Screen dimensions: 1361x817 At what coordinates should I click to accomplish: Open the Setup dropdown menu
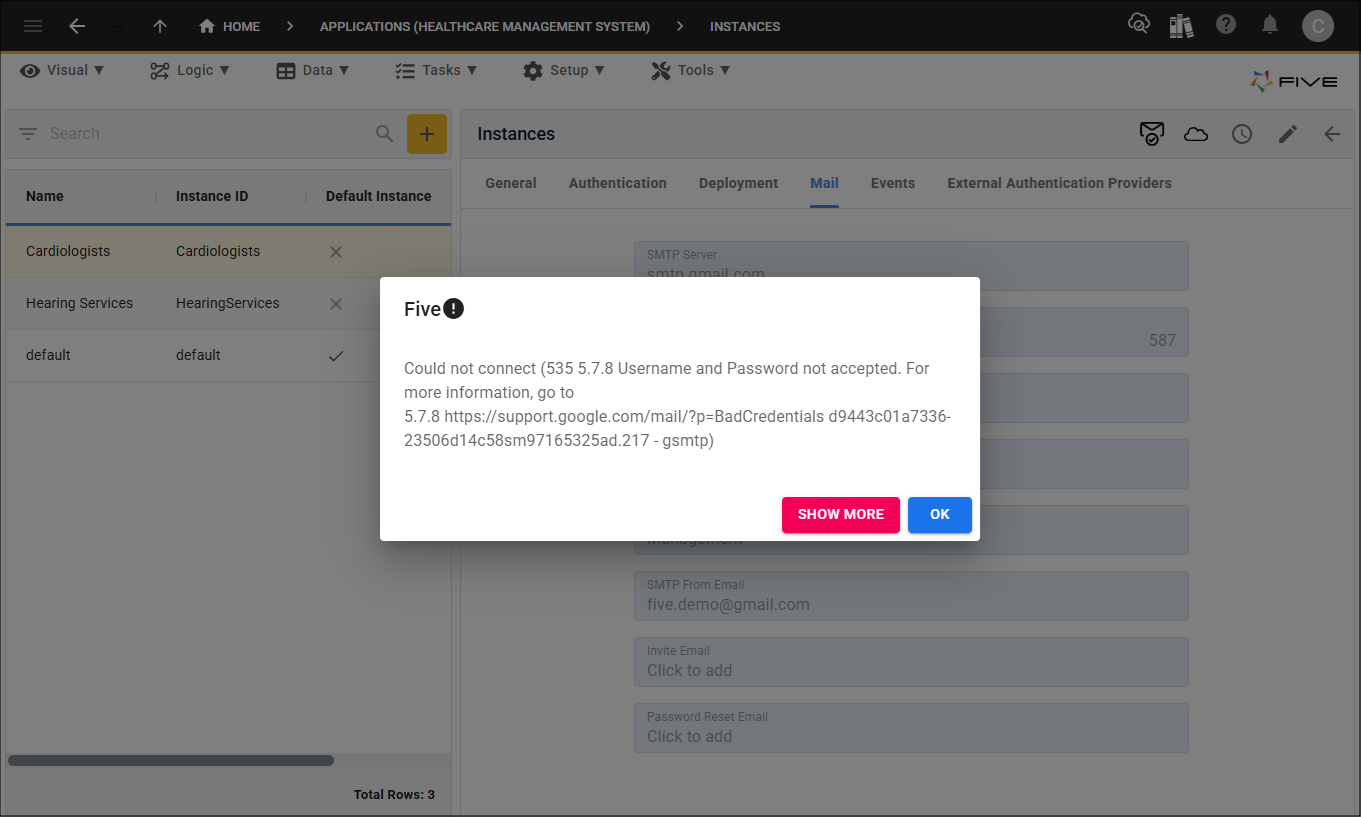click(x=564, y=70)
